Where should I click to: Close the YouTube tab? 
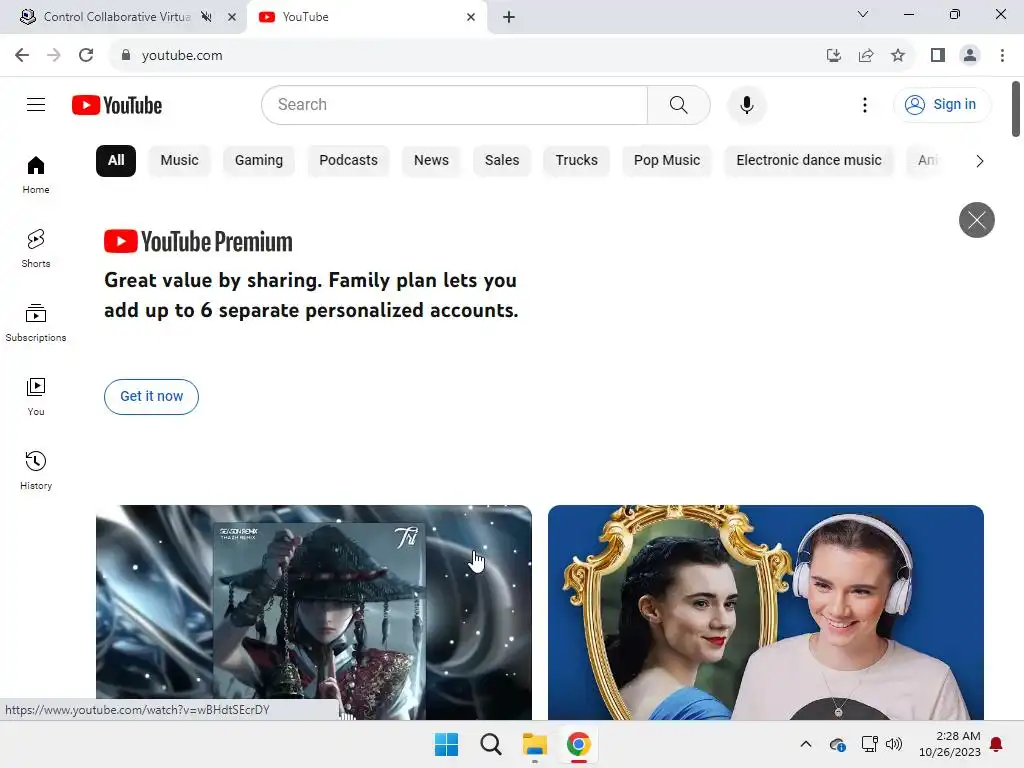(471, 17)
